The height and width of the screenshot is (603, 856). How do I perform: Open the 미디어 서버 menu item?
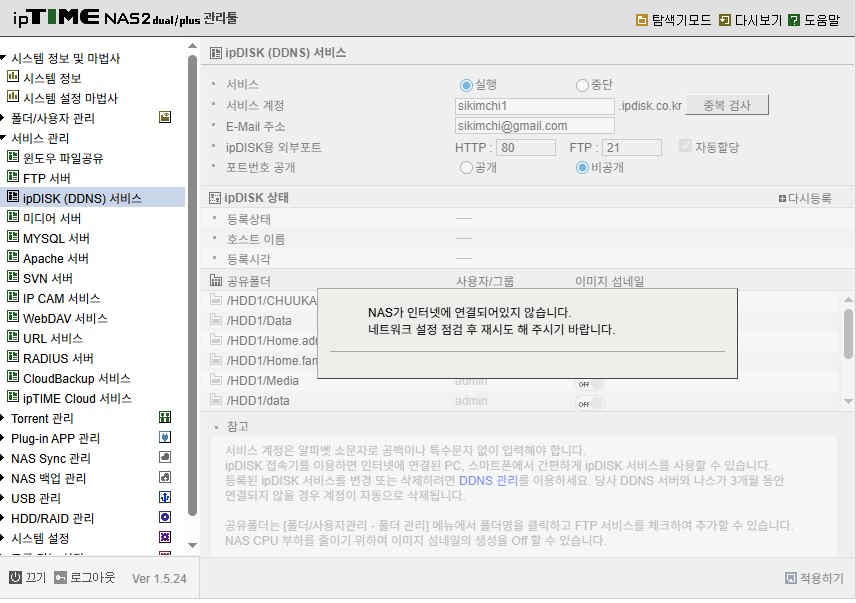click(x=52, y=218)
